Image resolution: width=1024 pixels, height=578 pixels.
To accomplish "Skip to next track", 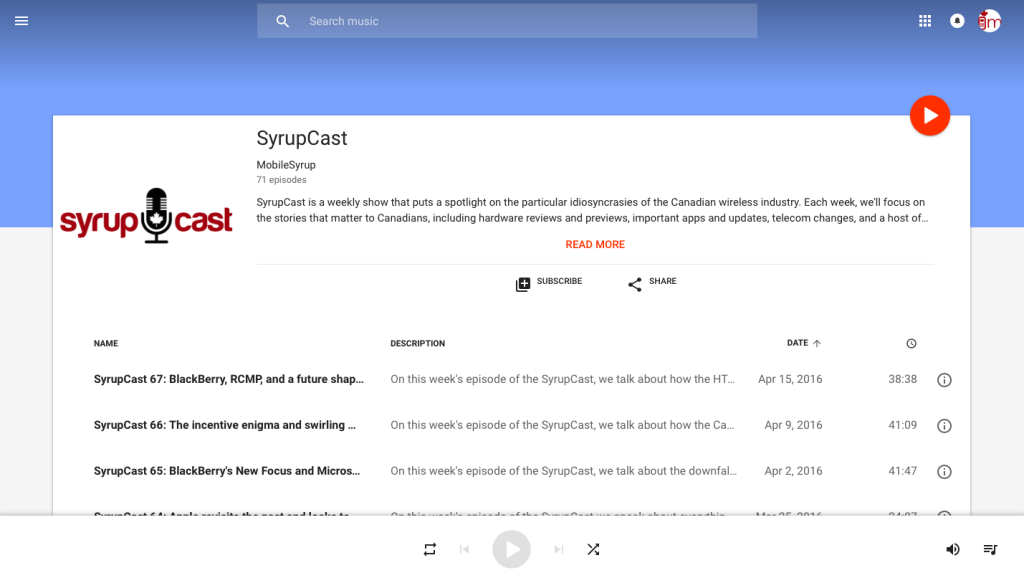I will [x=558, y=549].
